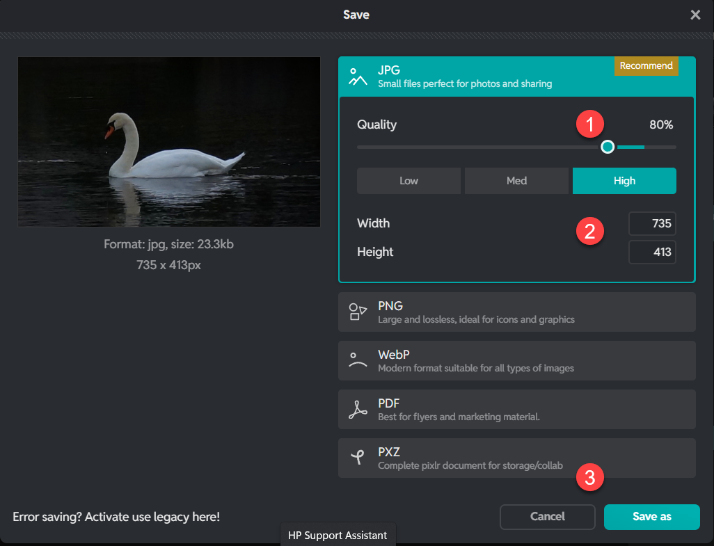Close the Save dialog with X
The image size is (714, 546).
click(x=695, y=15)
